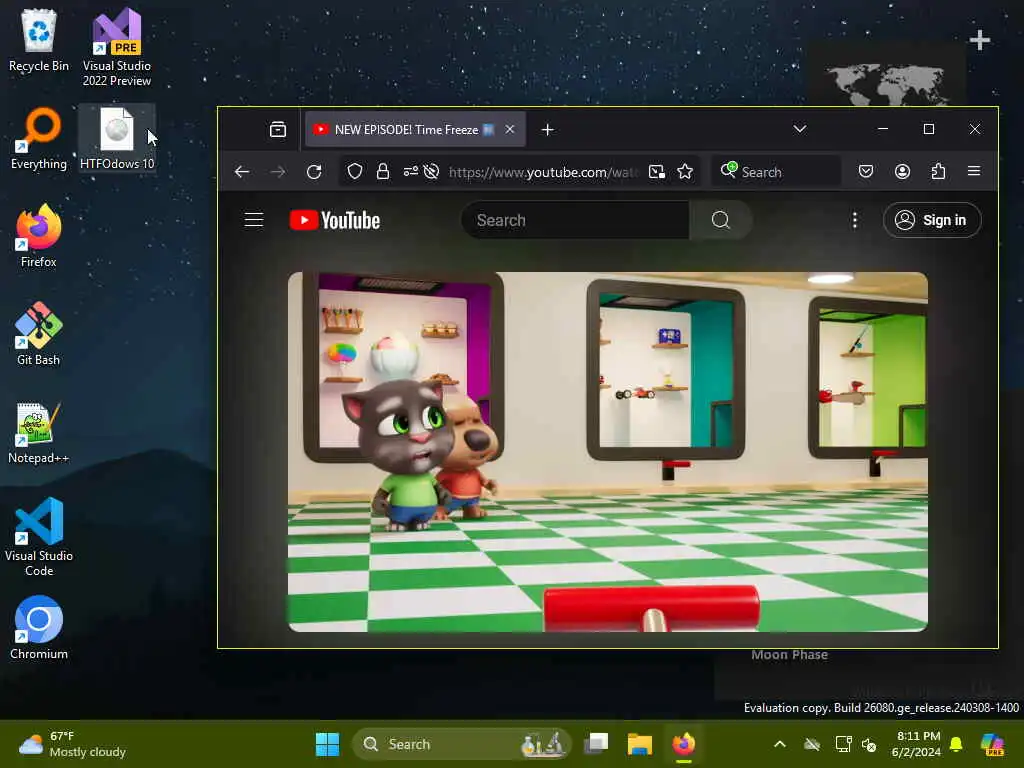The width and height of the screenshot is (1024, 768).
Task: Open the clock showing 8:11 PM
Action: pyautogui.click(x=916, y=744)
